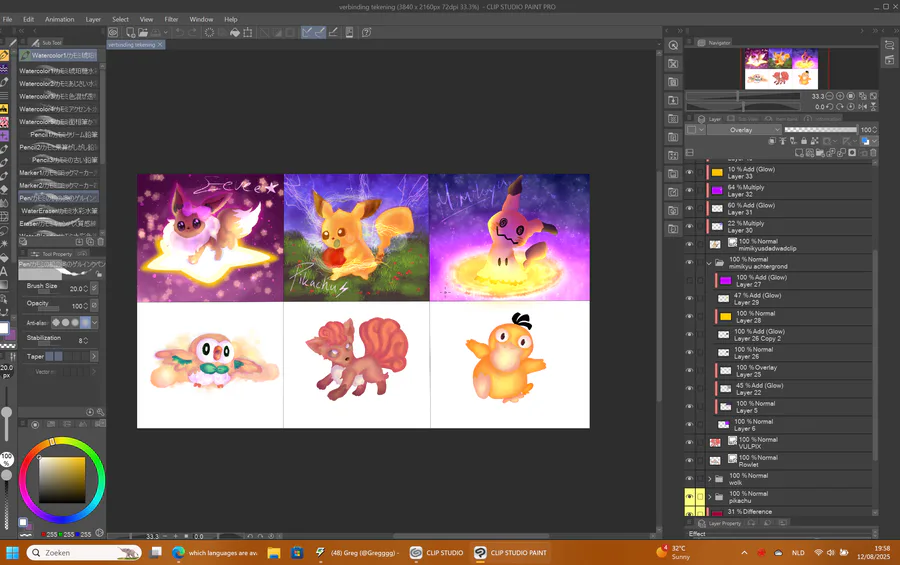Viewport: 900px width, 565px height.
Task: Click the Scale/Rotate transform icon
Action: point(248,33)
